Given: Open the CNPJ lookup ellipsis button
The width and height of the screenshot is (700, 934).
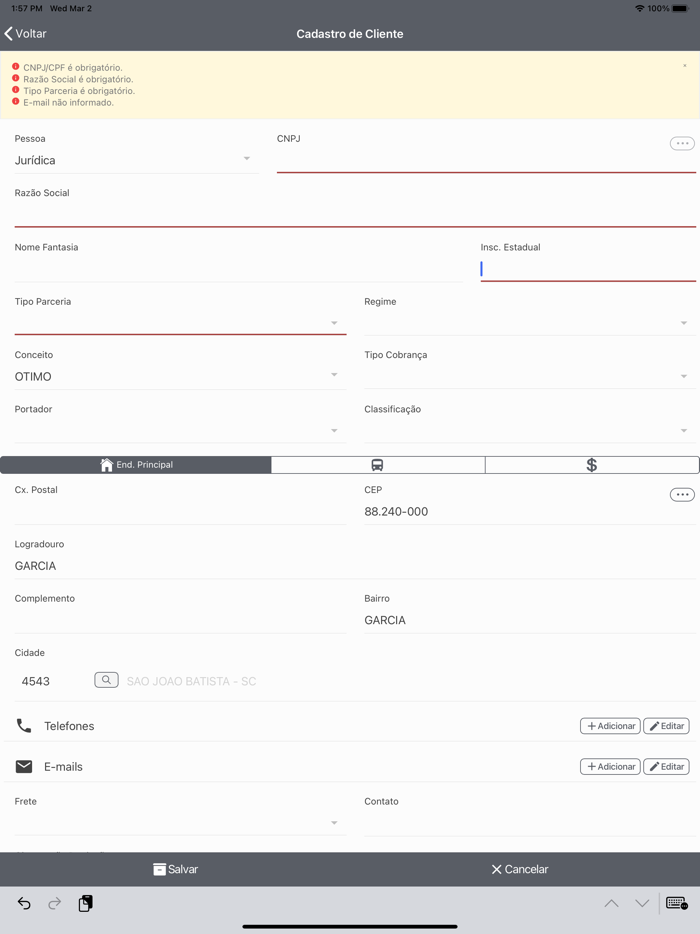Looking at the screenshot, I should point(682,144).
